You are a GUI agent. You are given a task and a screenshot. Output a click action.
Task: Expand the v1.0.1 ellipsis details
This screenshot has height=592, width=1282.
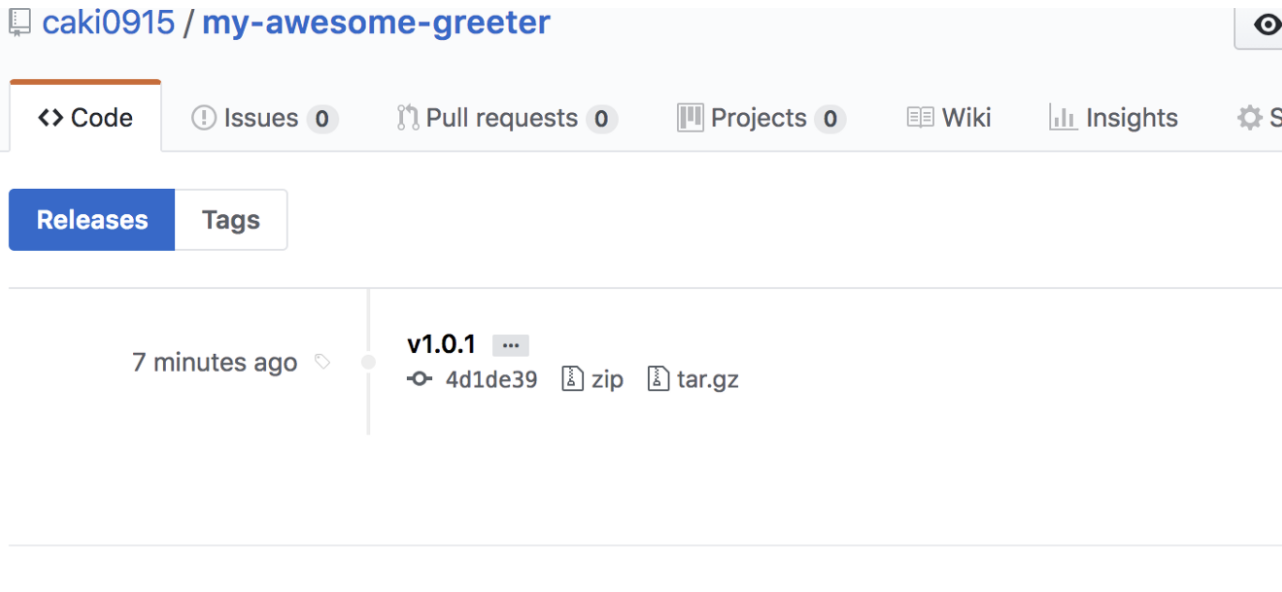pos(510,345)
